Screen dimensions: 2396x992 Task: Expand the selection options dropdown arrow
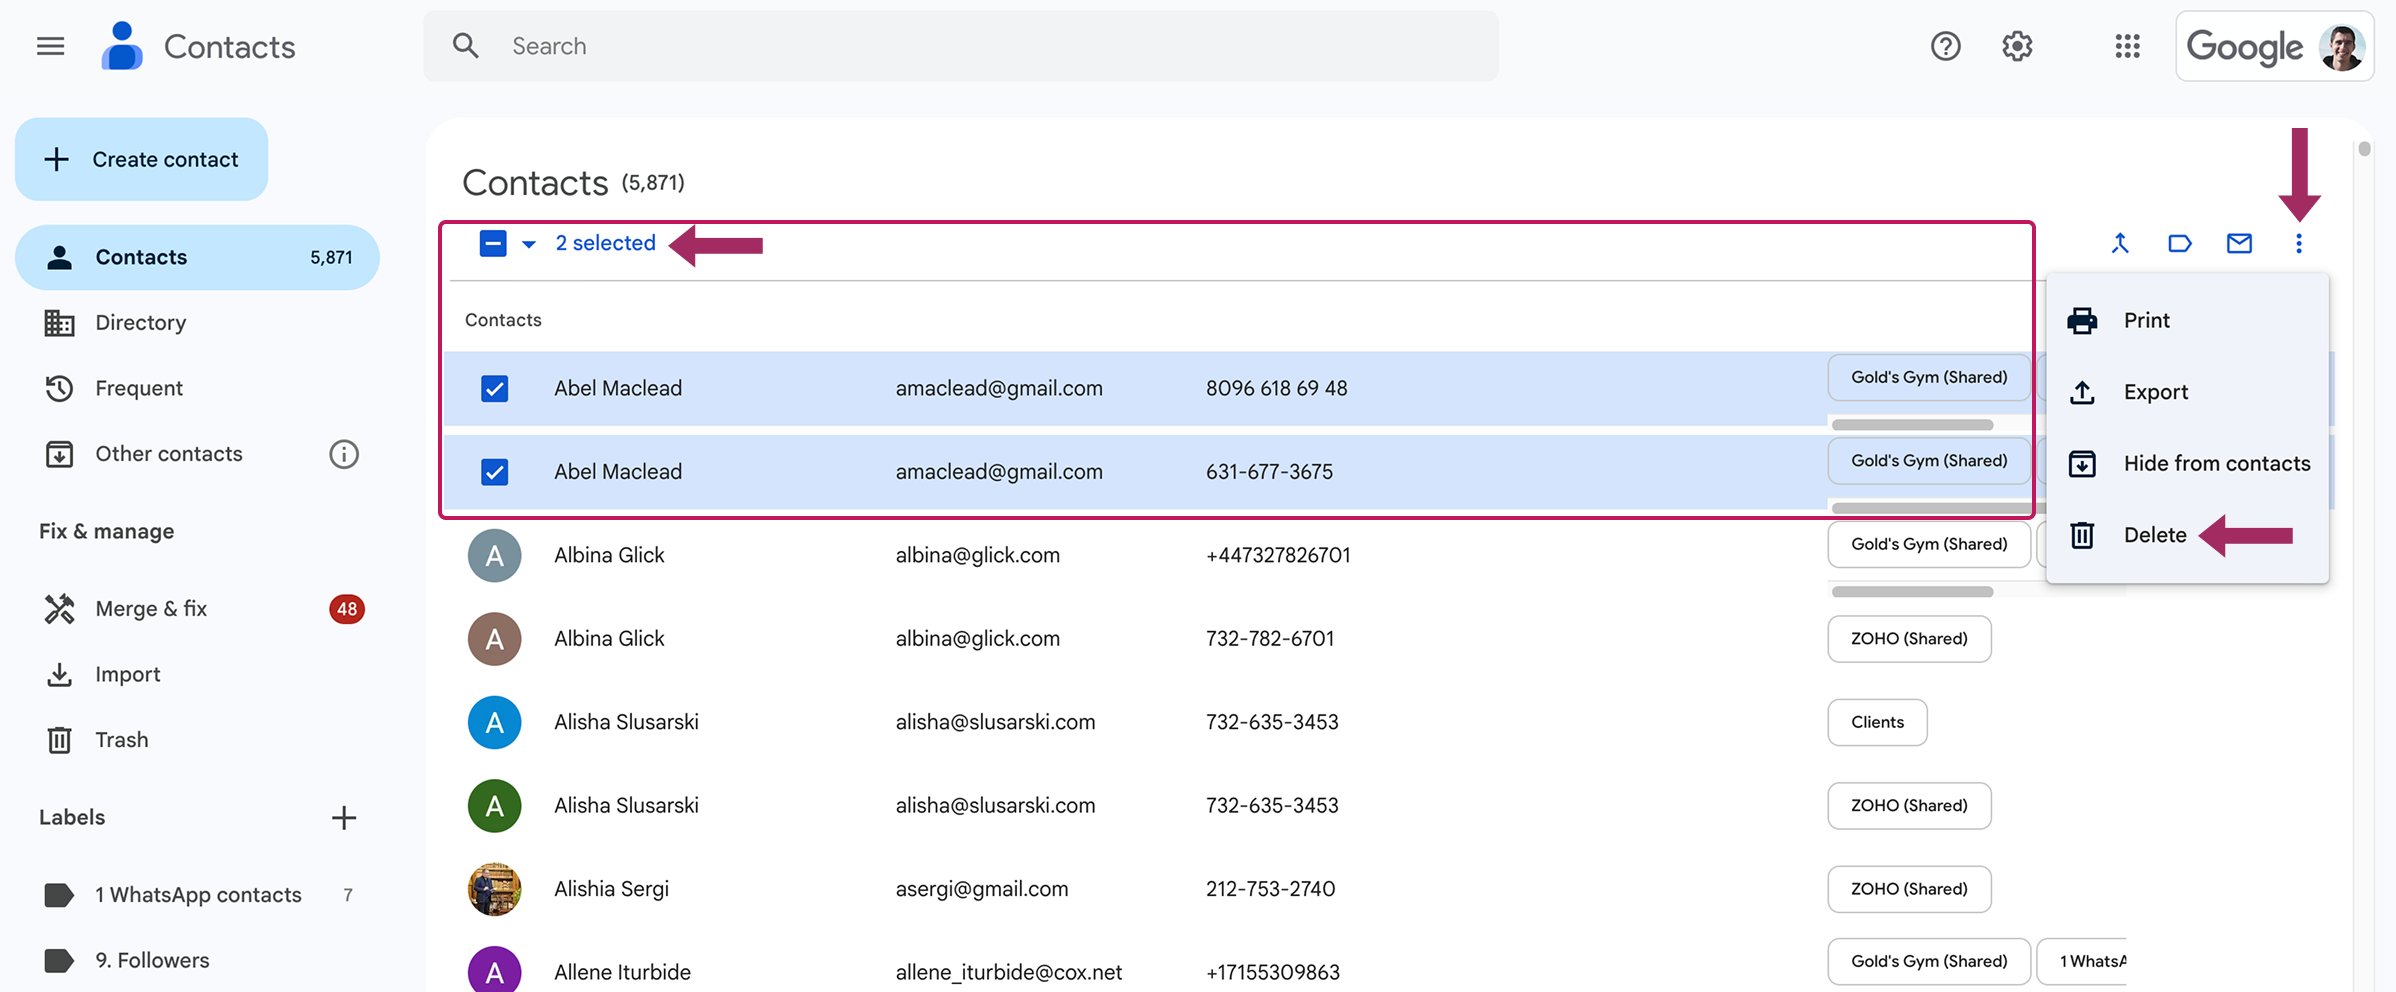(x=529, y=244)
